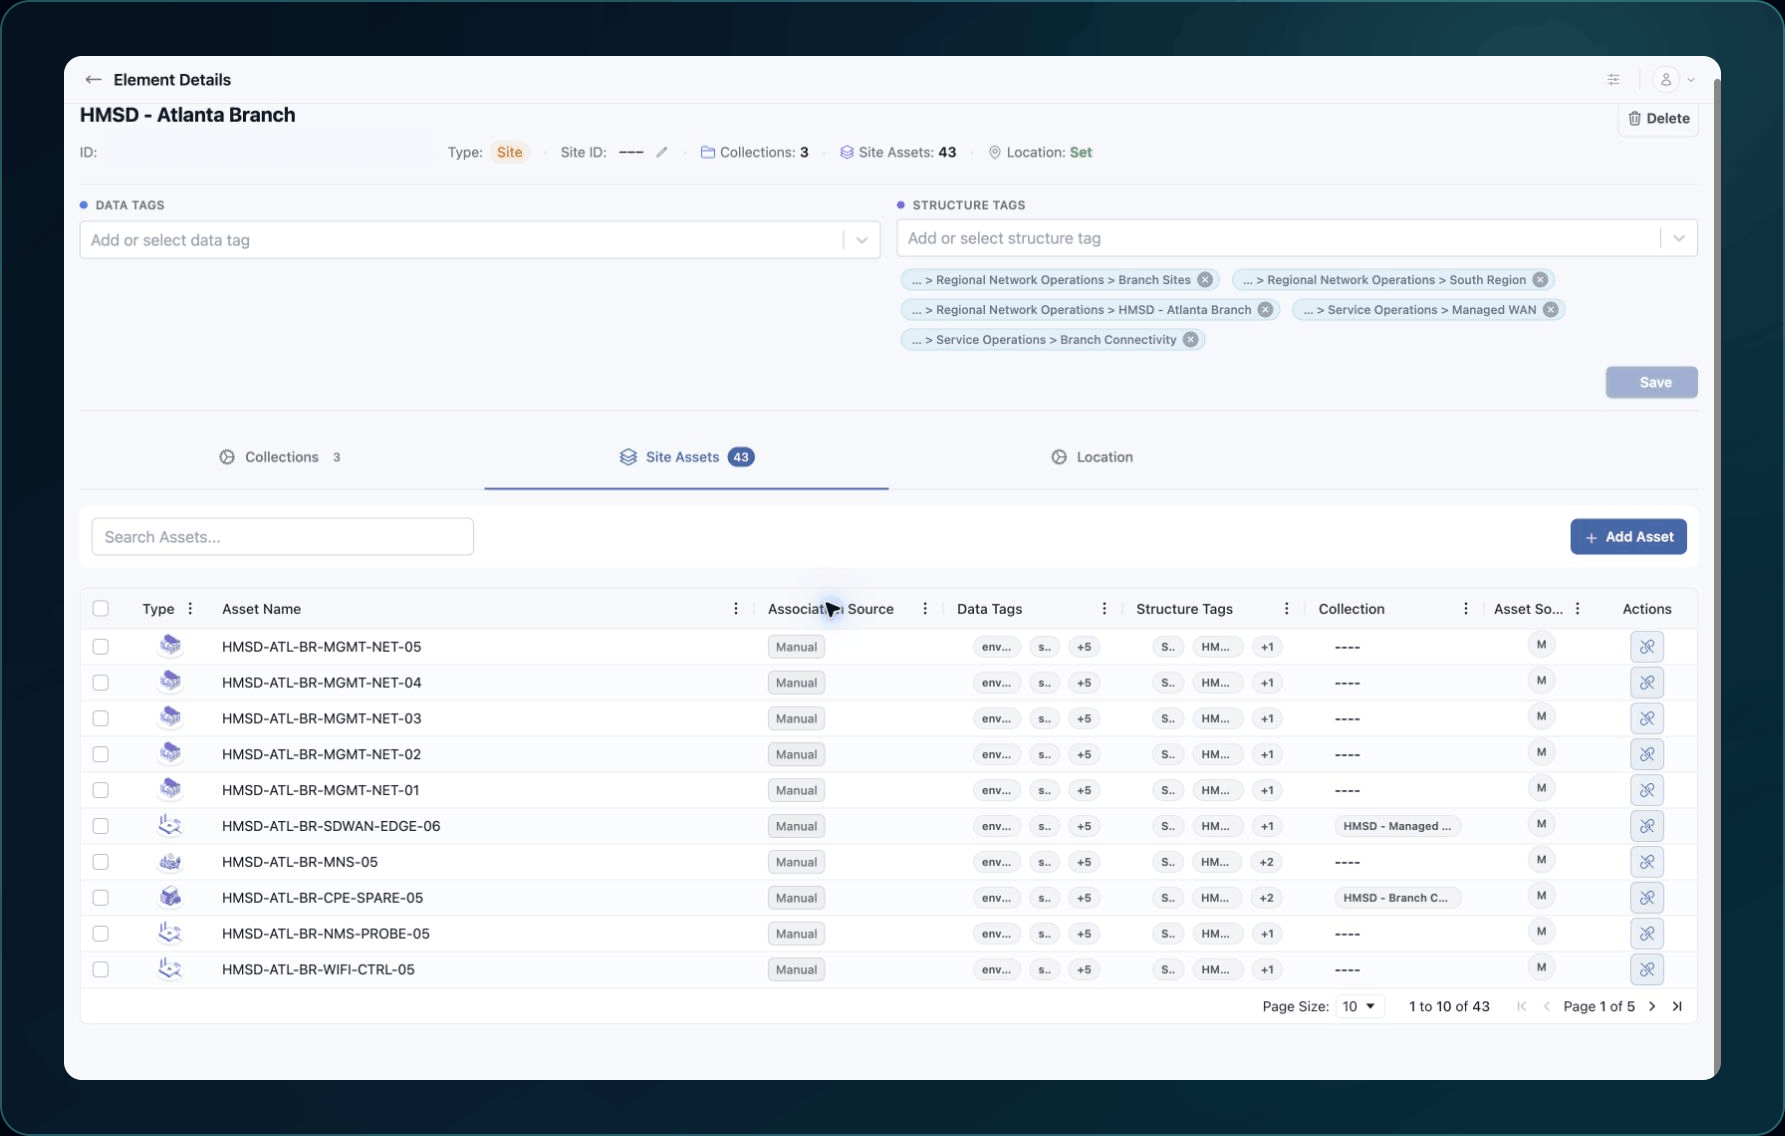1785x1136 pixels.
Task: Unlink asset HMSD-ATL-BR-SDWAN-EDGE-06
Action: [x=1647, y=826]
